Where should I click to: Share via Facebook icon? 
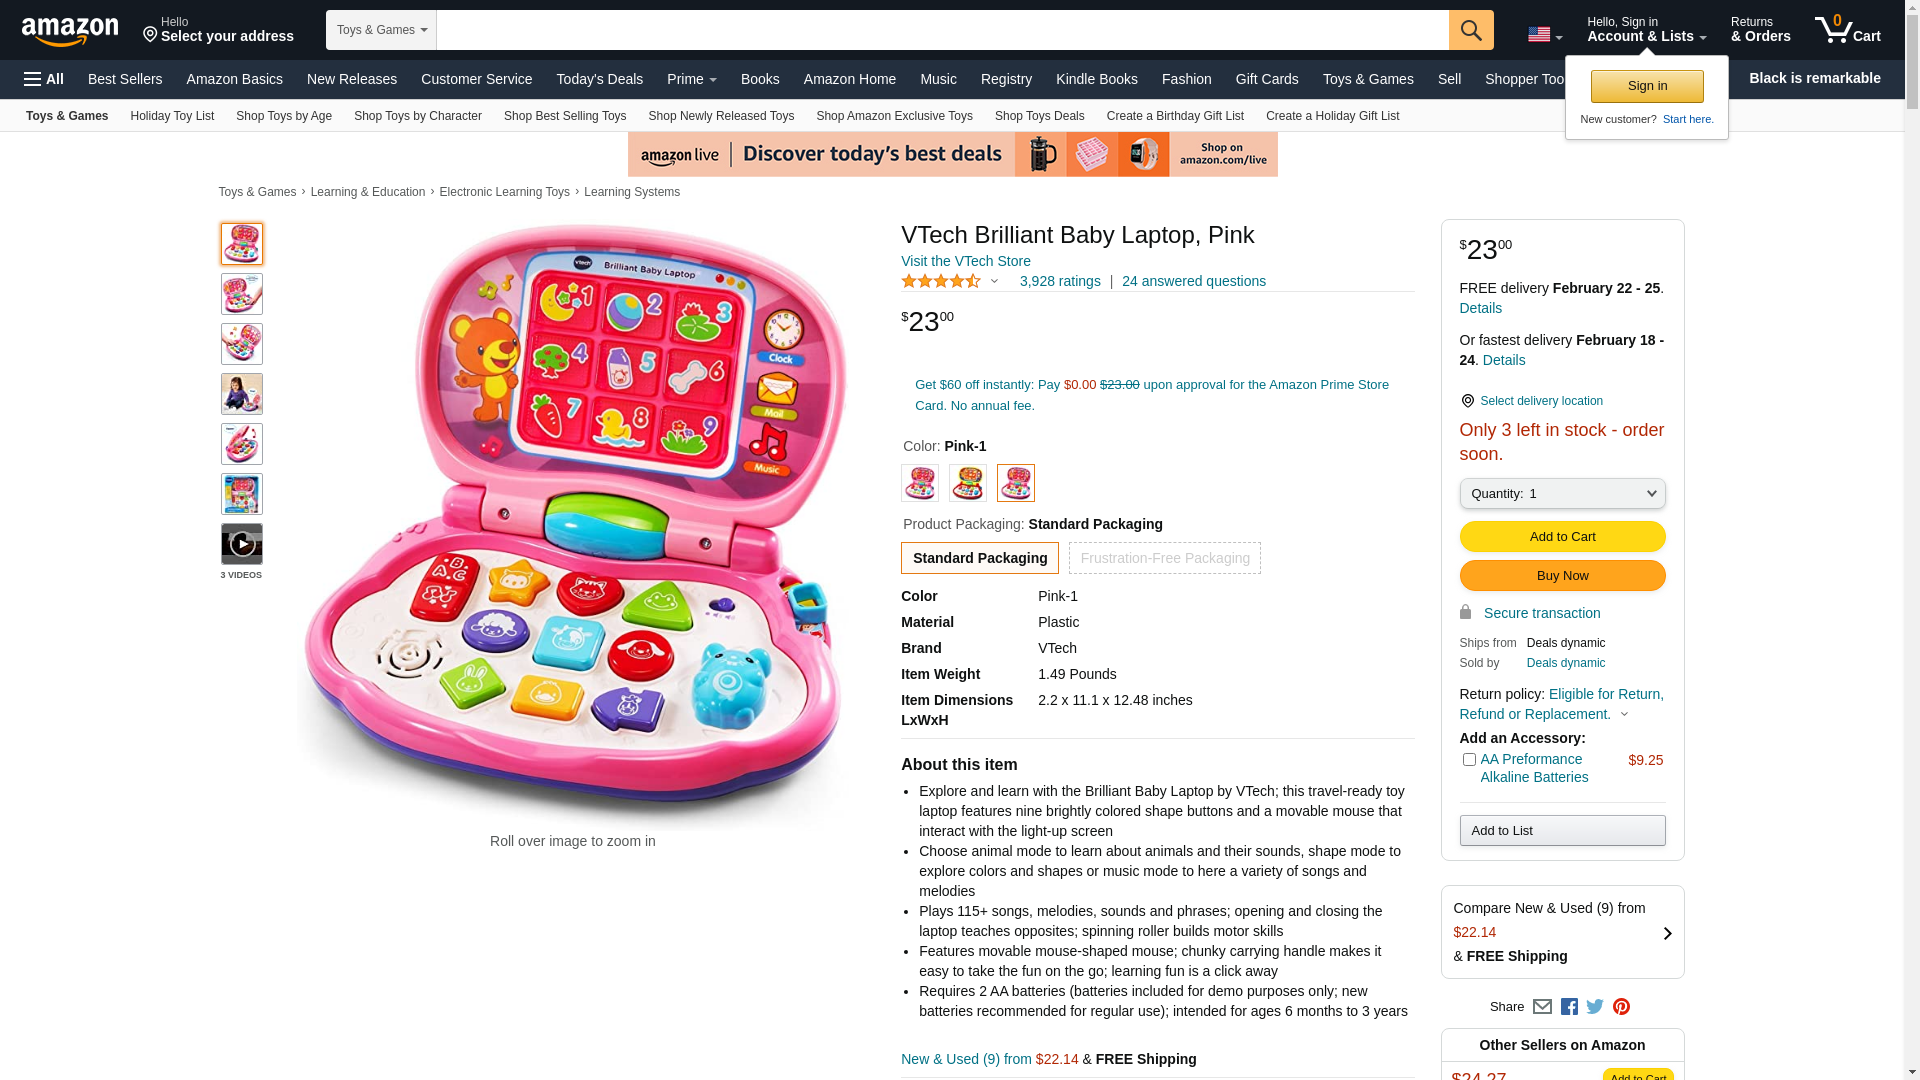click(1569, 1007)
